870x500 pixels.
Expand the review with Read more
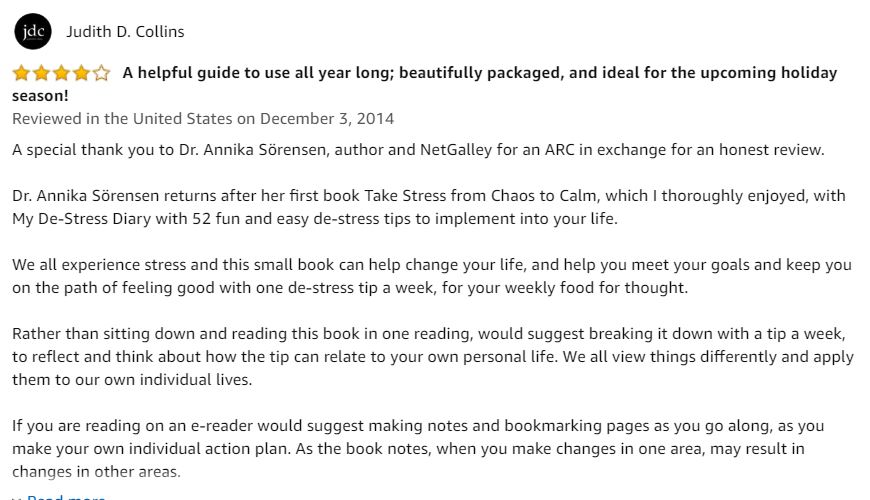coord(66,497)
